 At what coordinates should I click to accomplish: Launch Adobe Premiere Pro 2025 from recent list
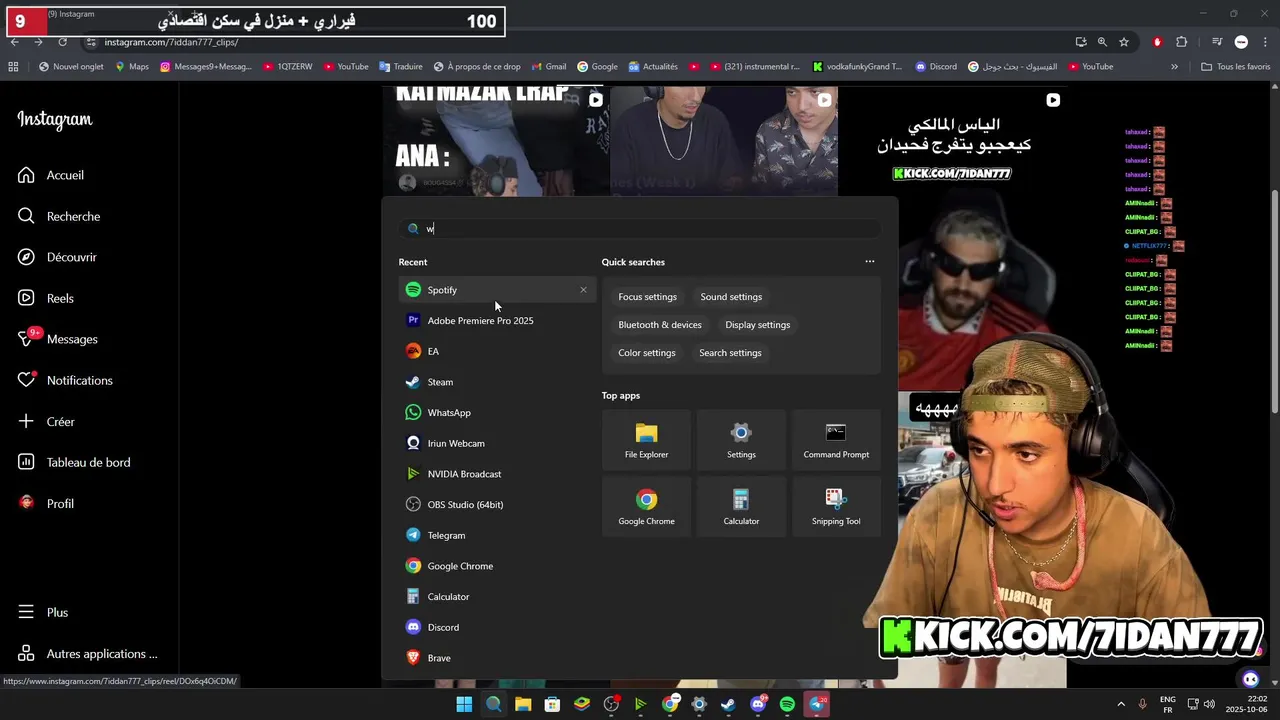[496, 321]
